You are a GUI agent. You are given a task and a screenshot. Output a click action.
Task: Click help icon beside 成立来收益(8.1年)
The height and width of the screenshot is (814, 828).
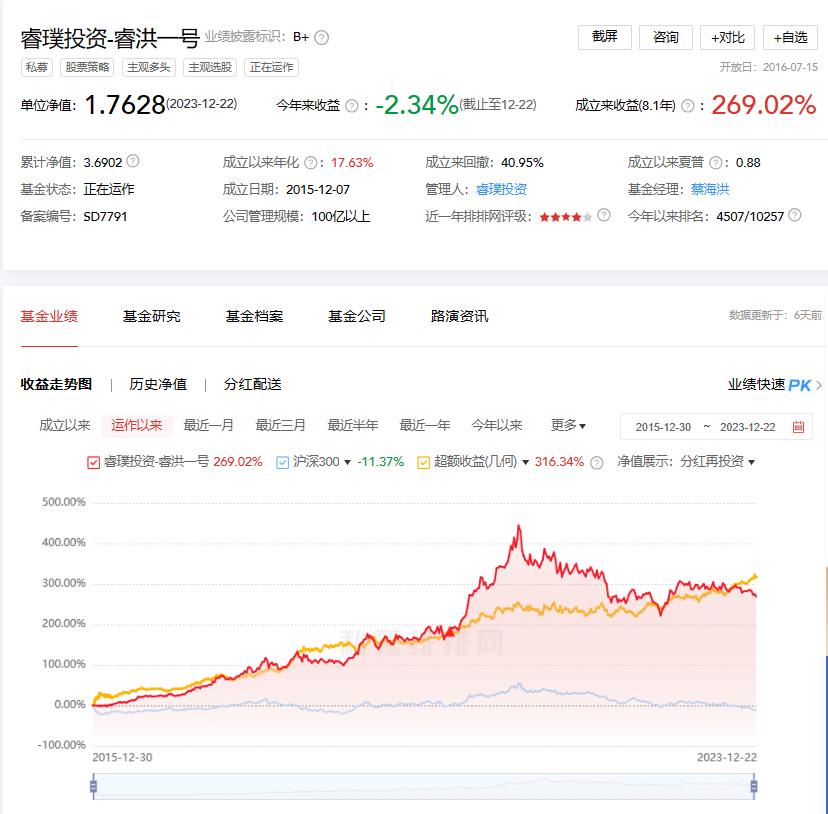tap(687, 106)
